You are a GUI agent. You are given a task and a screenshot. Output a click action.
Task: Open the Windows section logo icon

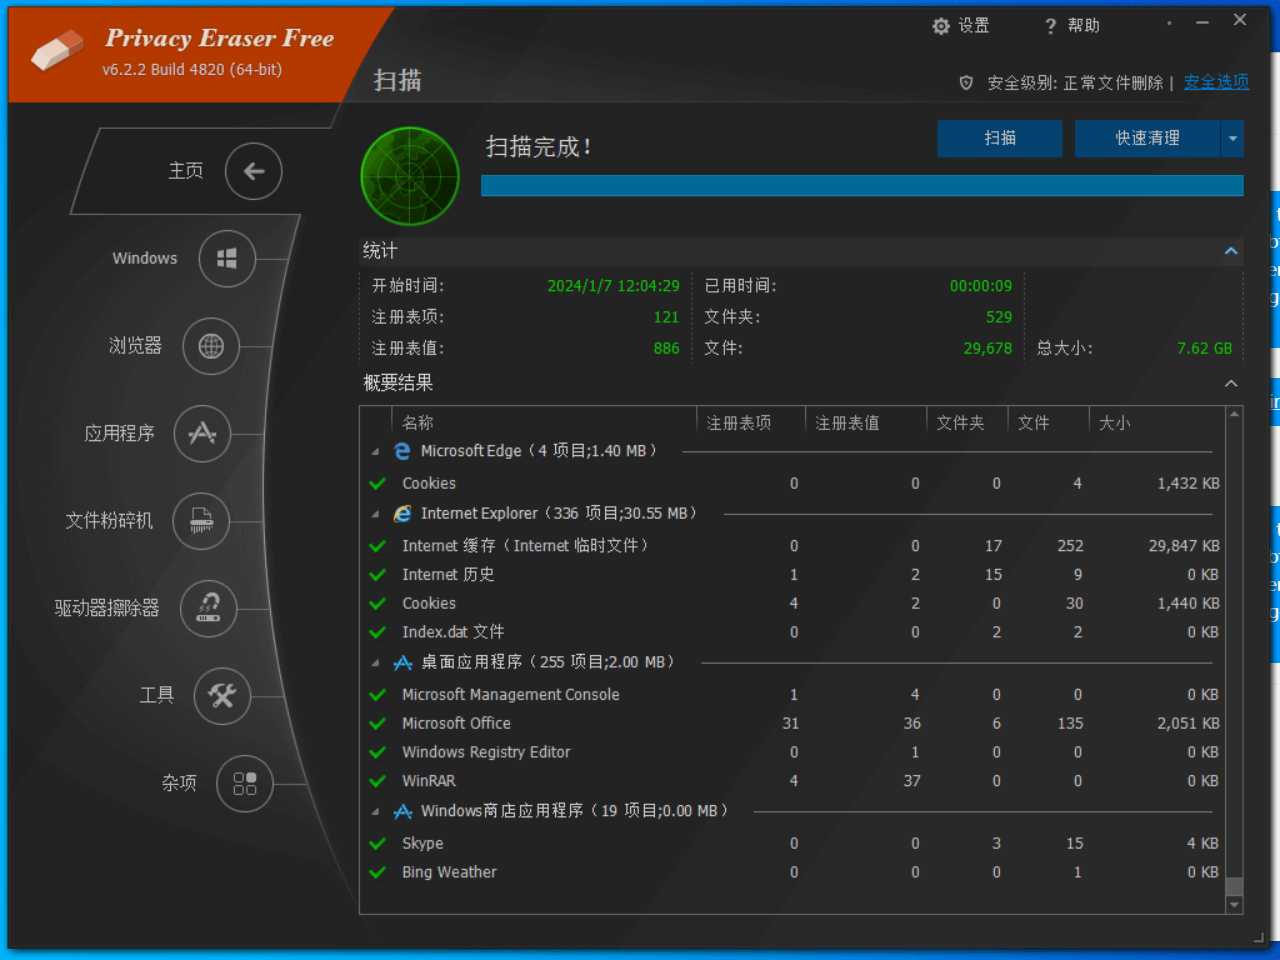point(227,259)
